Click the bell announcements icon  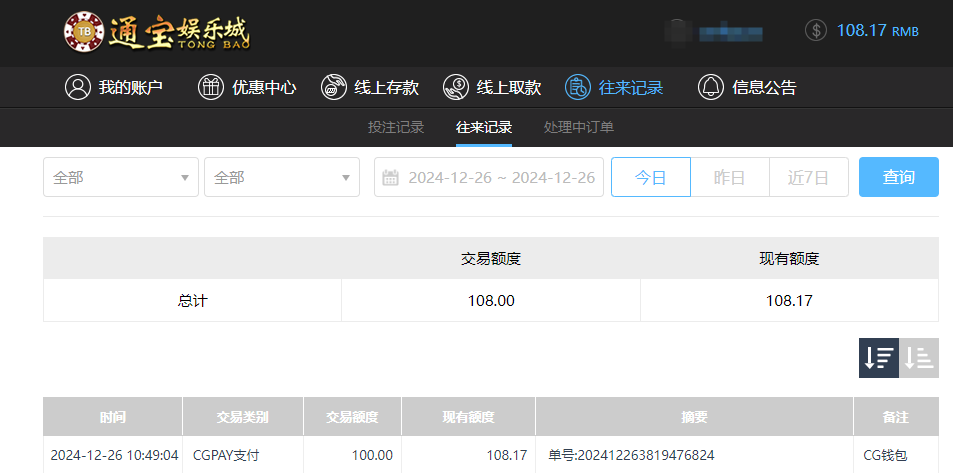pyautogui.click(x=710, y=88)
